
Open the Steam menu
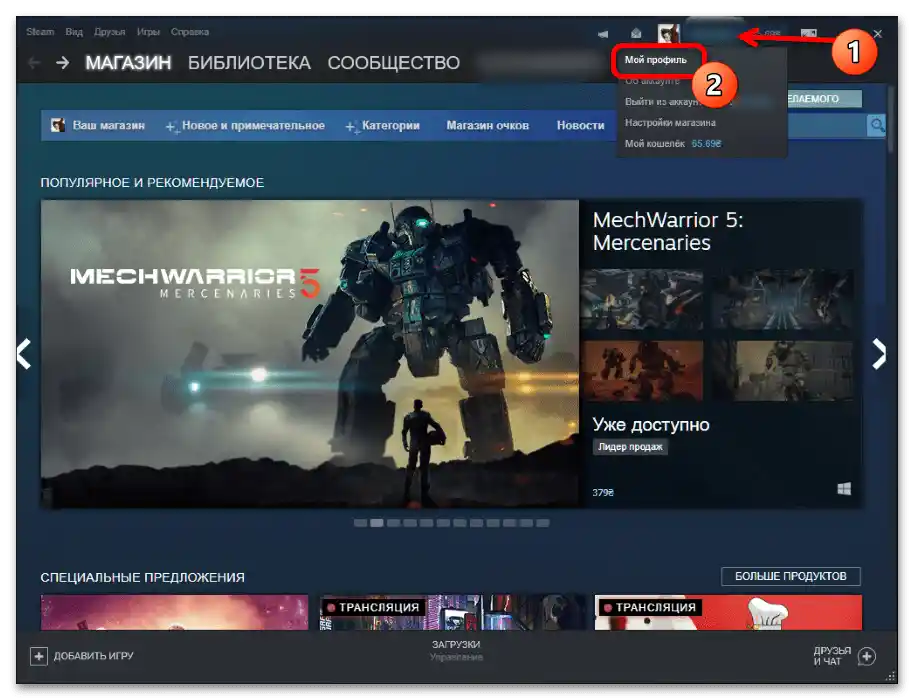[x=40, y=31]
